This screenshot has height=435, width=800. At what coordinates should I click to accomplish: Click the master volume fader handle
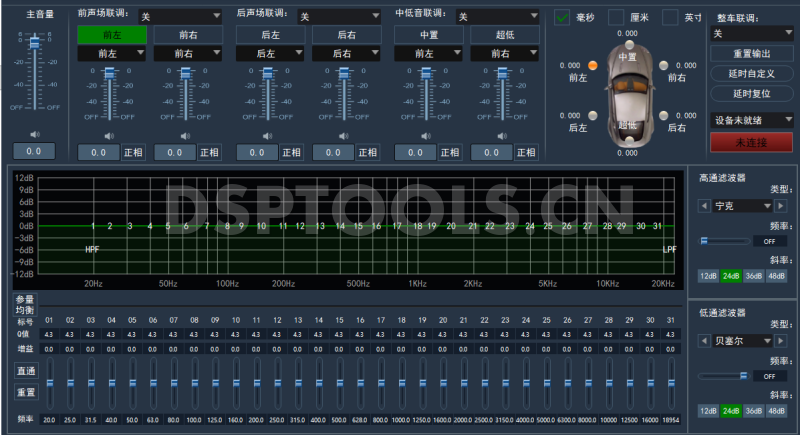(x=34, y=42)
